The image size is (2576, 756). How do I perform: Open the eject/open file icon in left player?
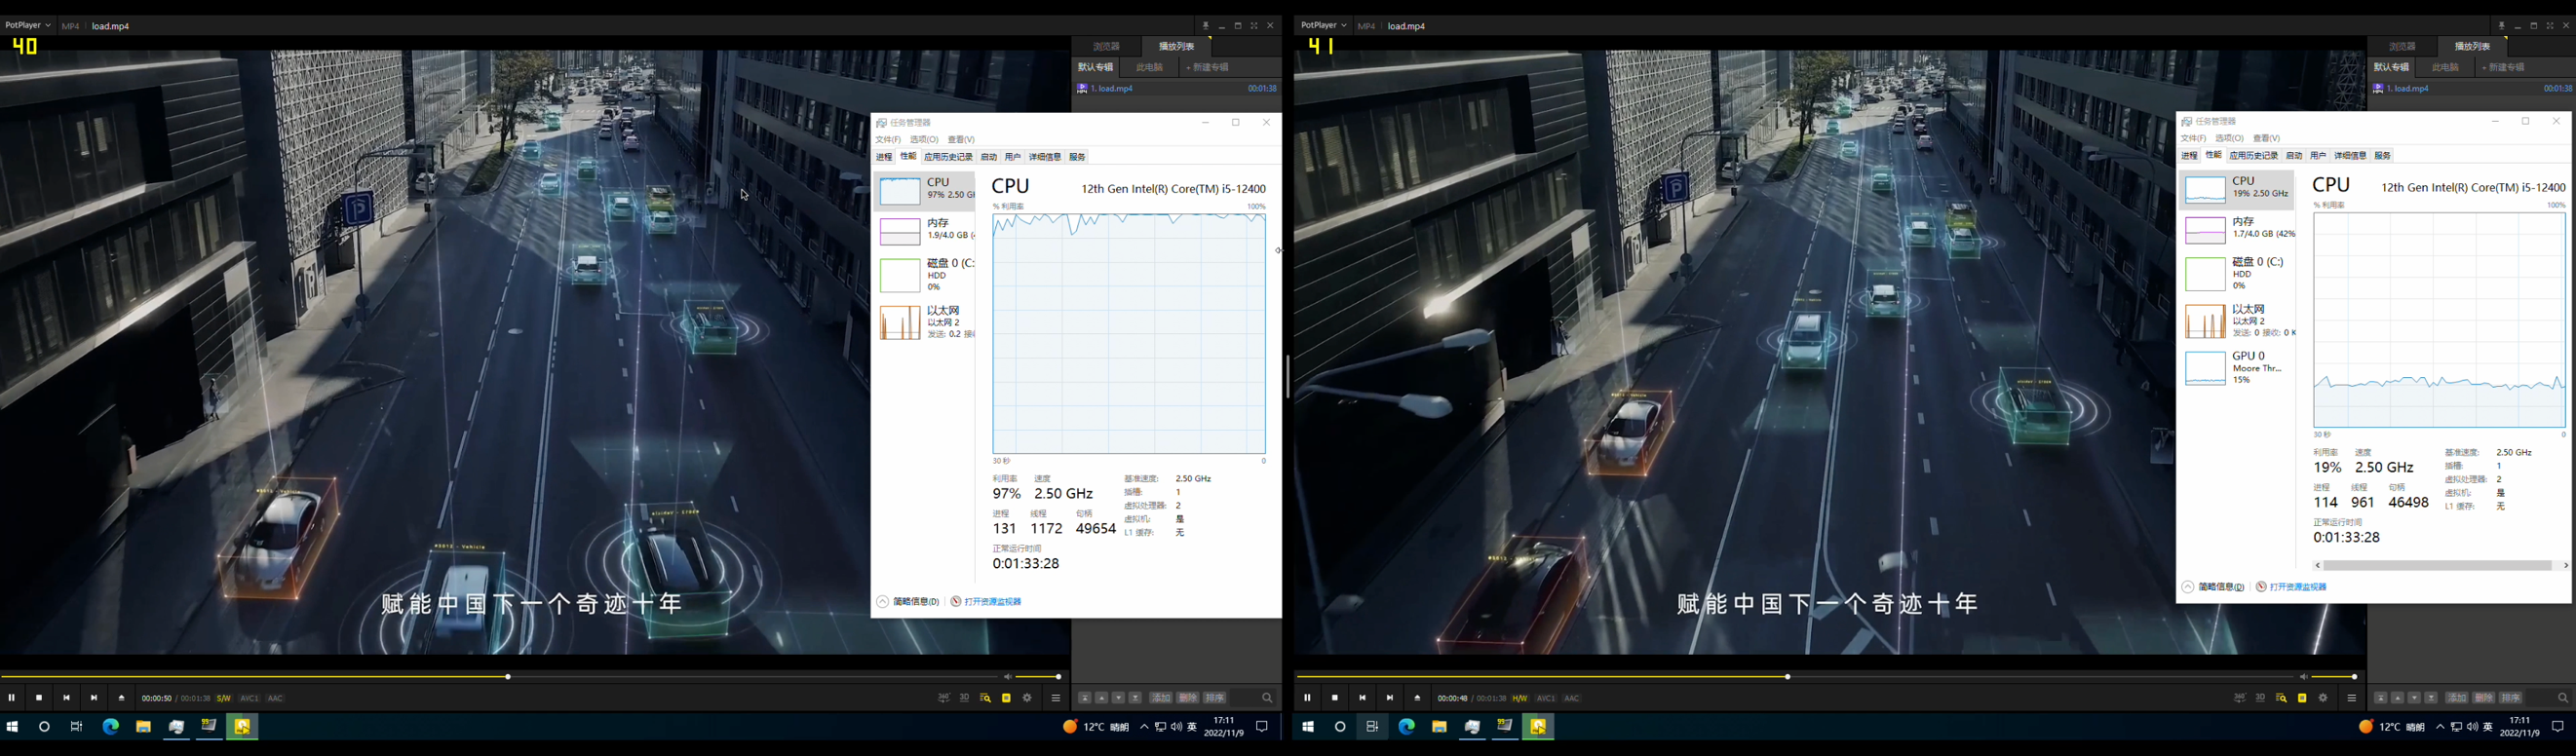tap(122, 698)
